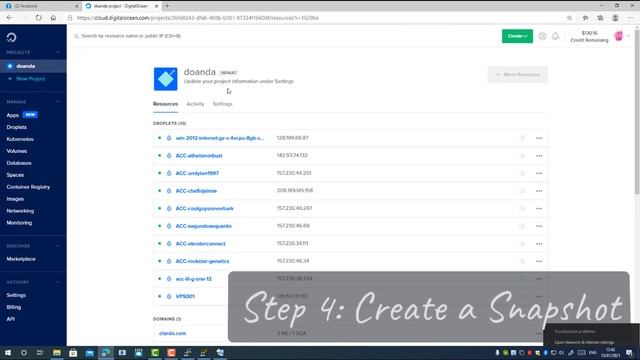Click the globe icon beside Create button
This screenshot has height=360, width=640.
tap(542, 36)
